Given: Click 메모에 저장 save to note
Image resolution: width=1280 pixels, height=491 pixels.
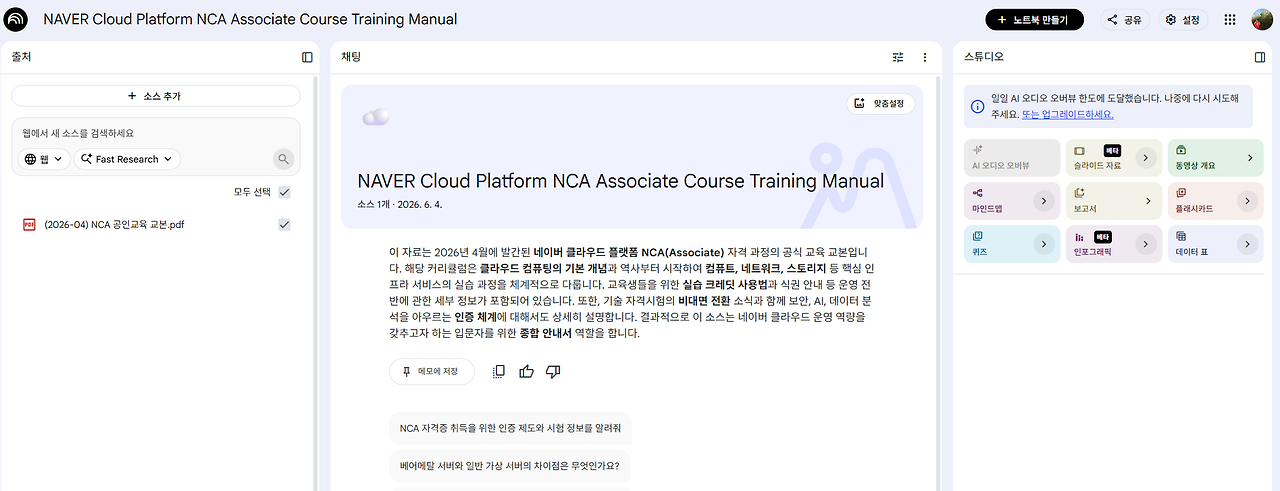Looking at the screenshot, I should point(432,371).
